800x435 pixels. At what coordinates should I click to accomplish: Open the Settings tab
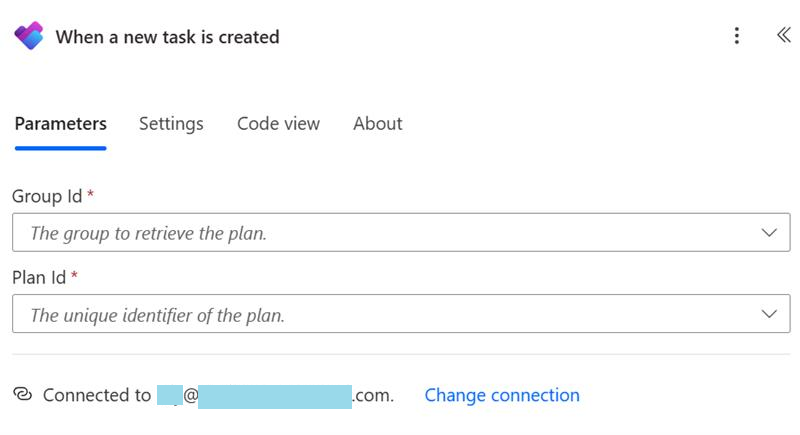coord(171,124)
